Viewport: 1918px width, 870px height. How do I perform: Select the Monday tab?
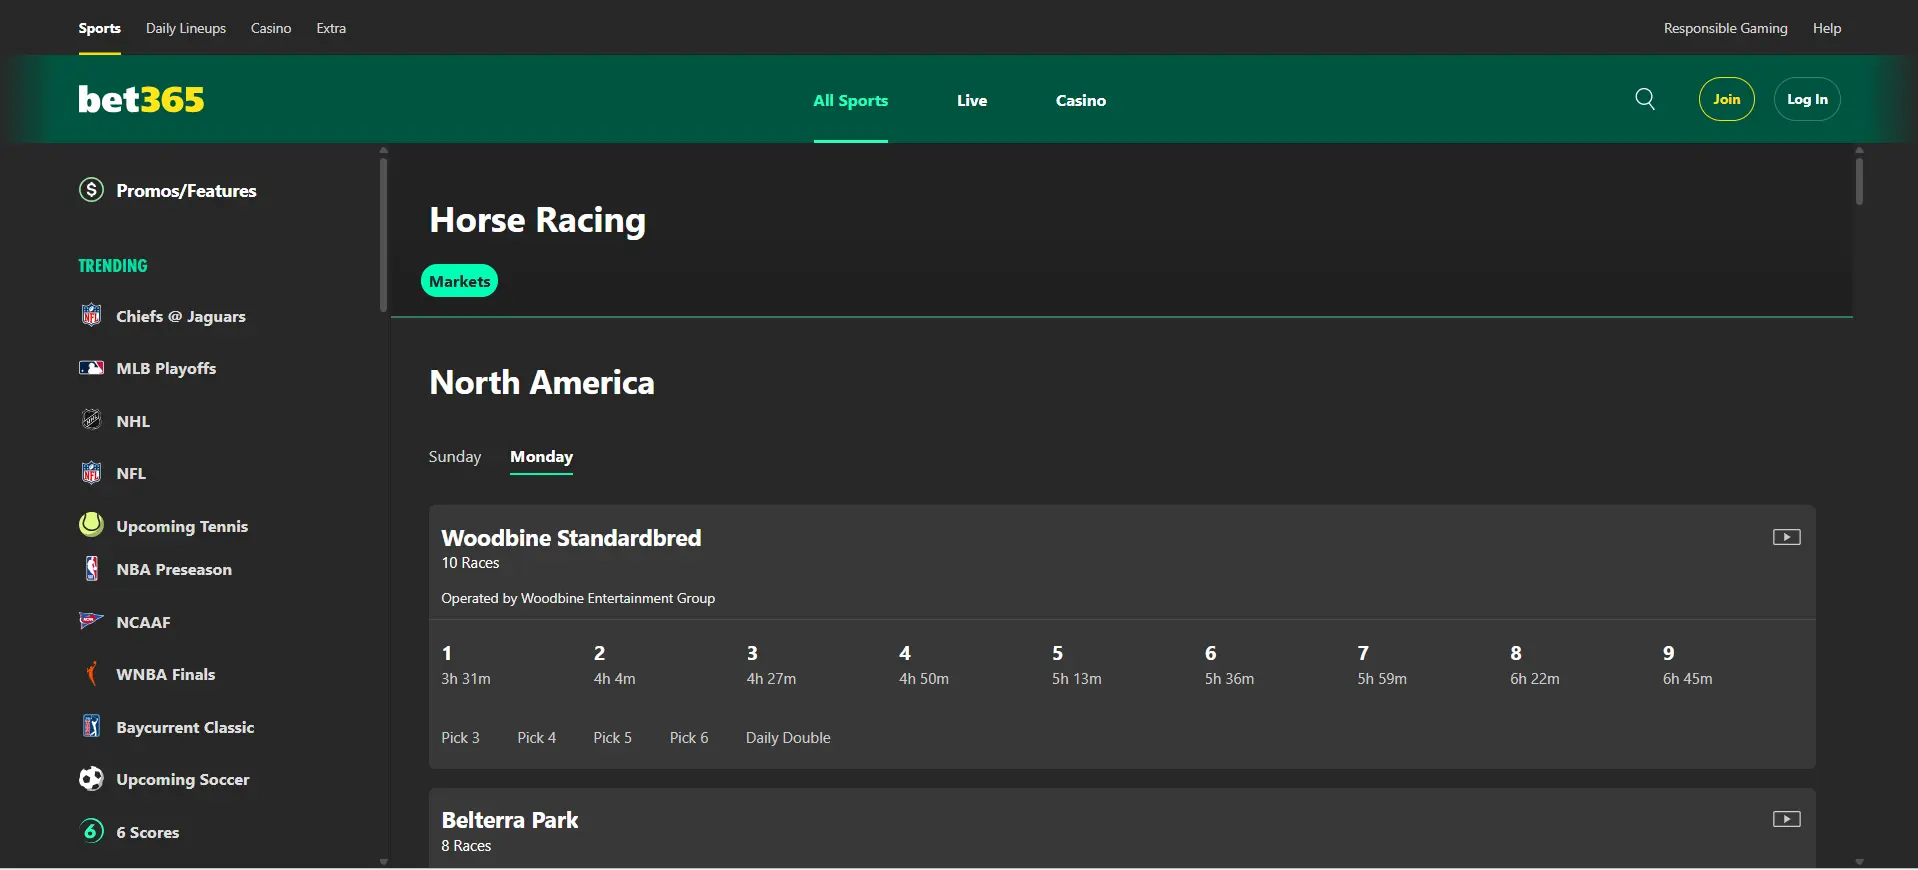click(x=541, y=457)
